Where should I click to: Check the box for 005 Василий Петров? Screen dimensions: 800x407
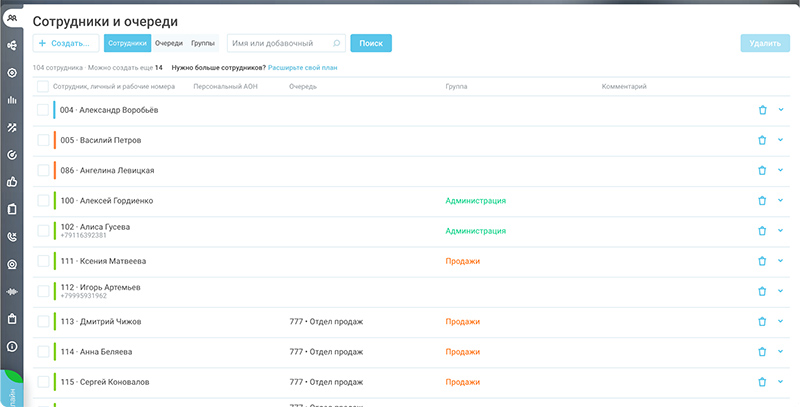[42, 141]
